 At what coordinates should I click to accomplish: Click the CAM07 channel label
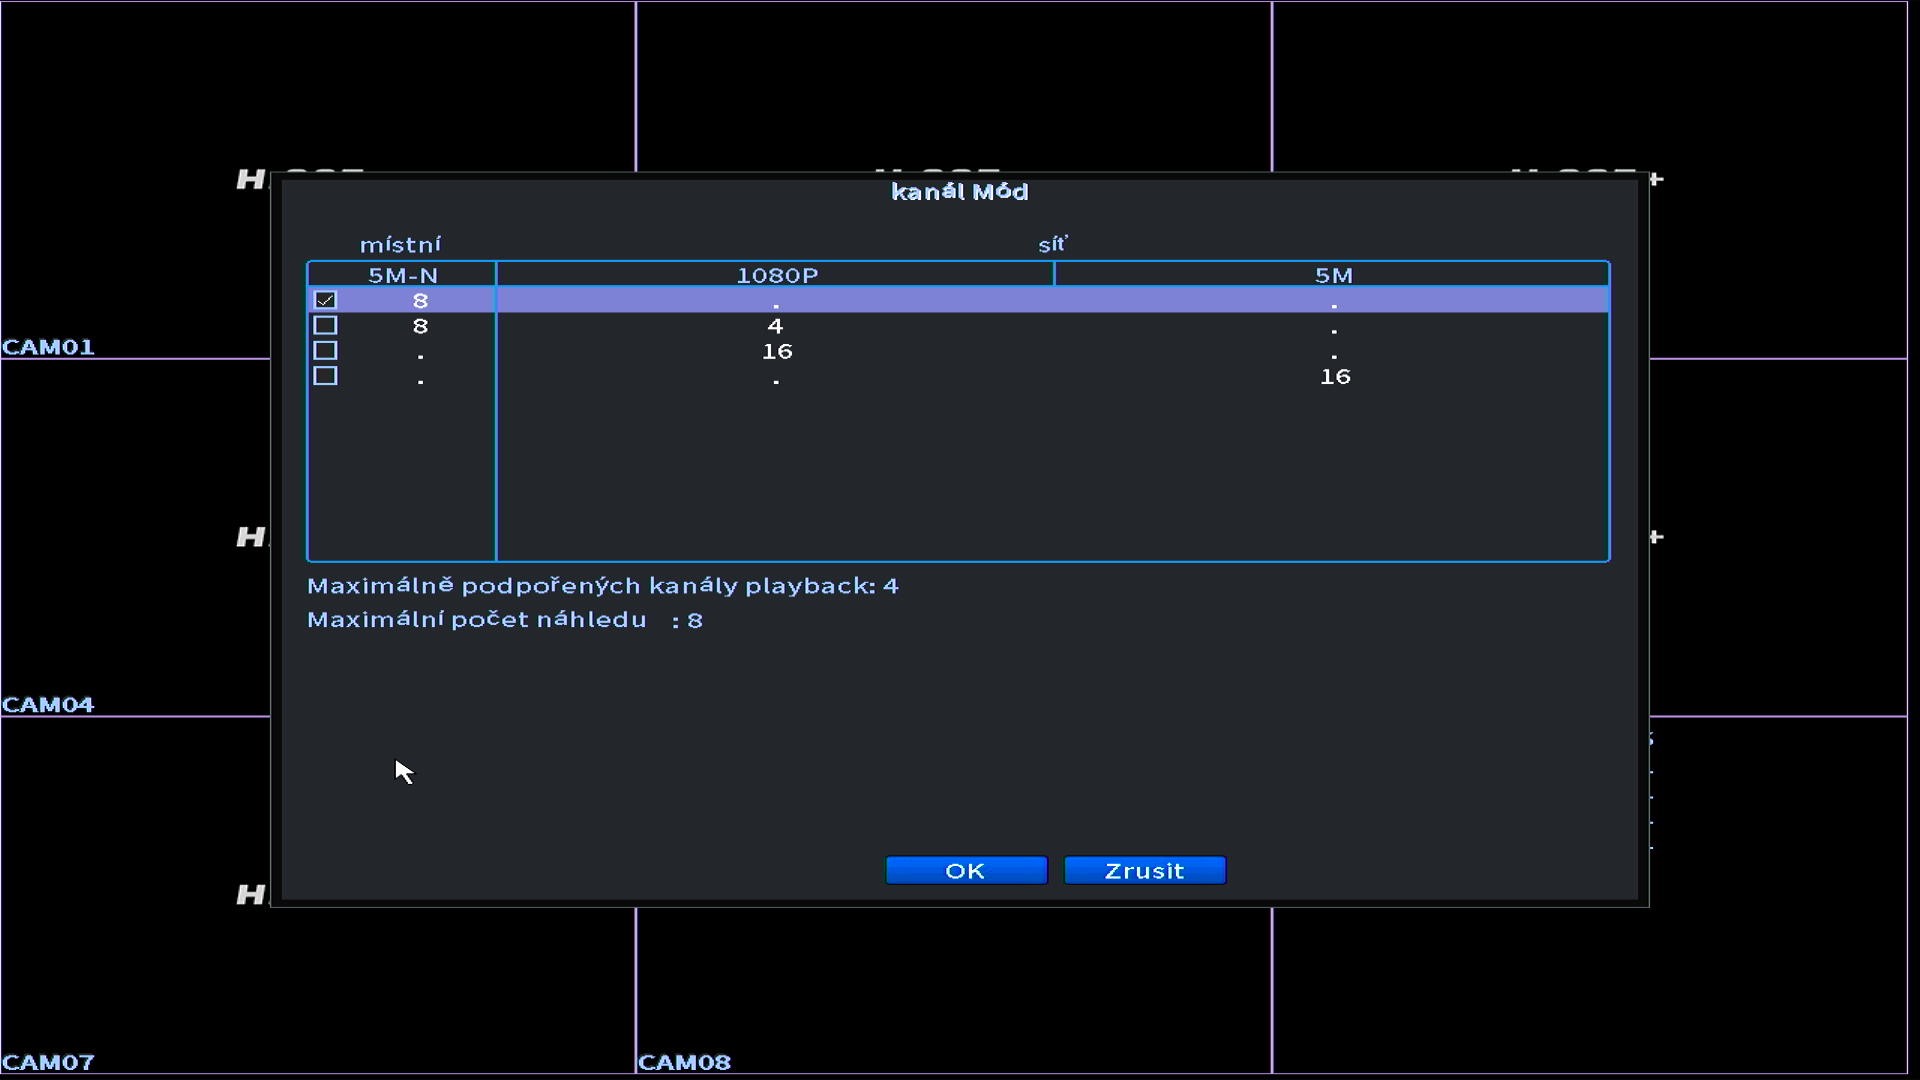(x=48, y=1062)
